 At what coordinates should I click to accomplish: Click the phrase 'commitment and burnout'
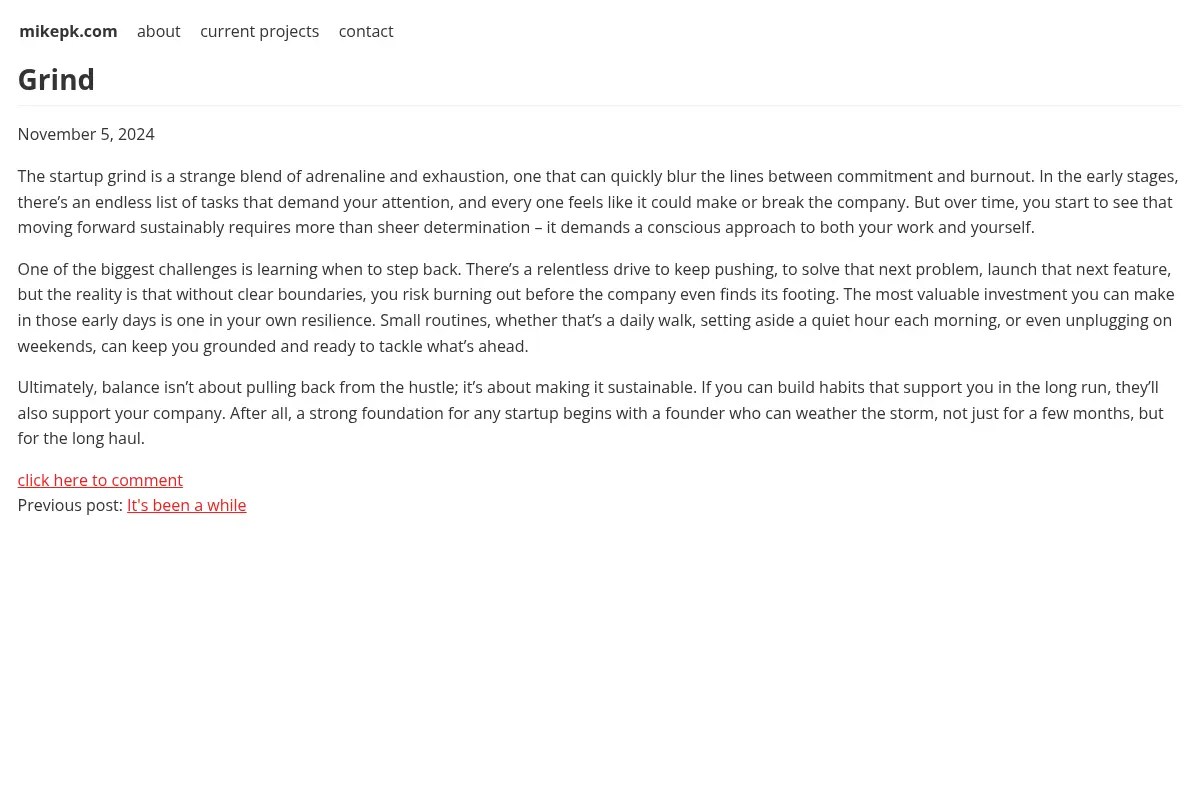coord(935,176)
